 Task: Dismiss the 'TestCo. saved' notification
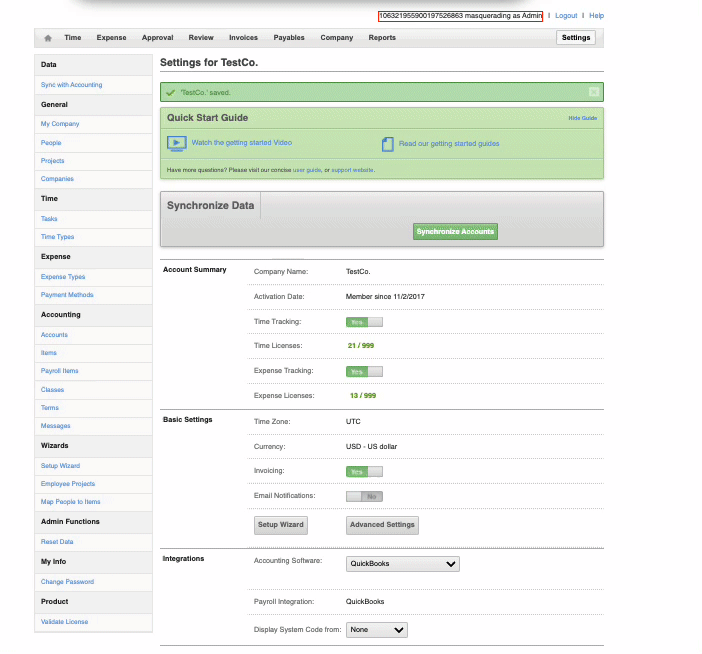[x=594, y=91]
